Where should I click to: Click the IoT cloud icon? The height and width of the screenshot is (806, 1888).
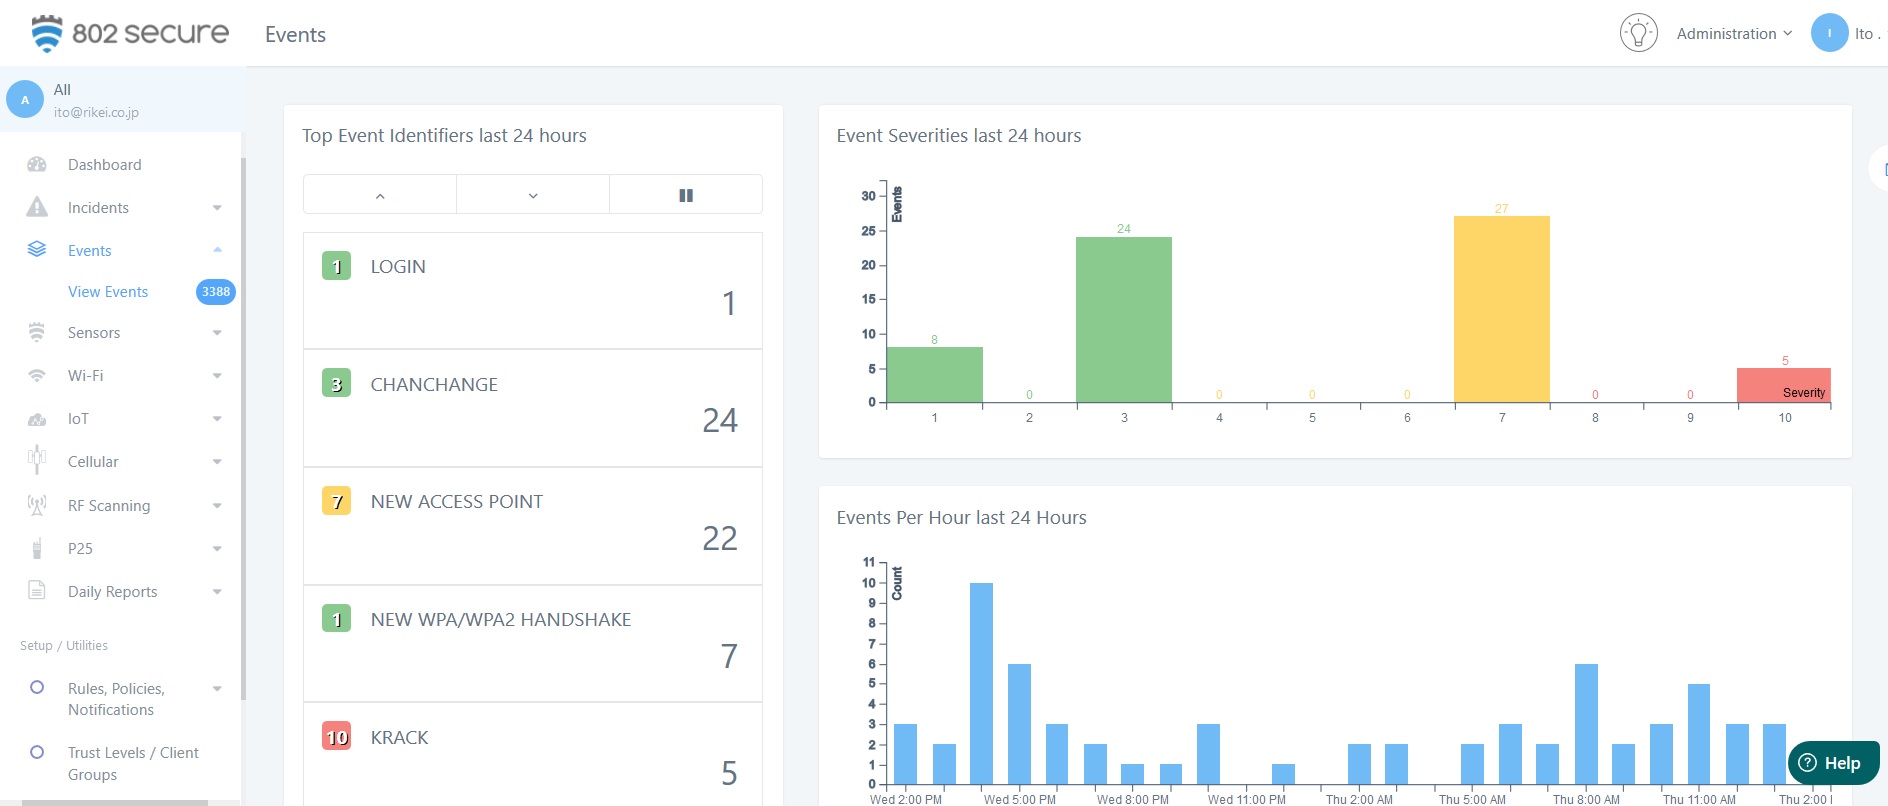tap(37, 419)
